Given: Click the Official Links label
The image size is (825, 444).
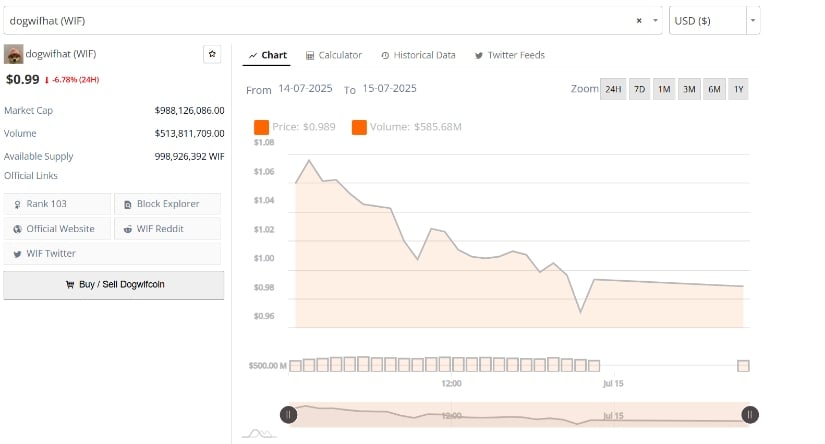Looking at the screenshot, I should 31,176.
